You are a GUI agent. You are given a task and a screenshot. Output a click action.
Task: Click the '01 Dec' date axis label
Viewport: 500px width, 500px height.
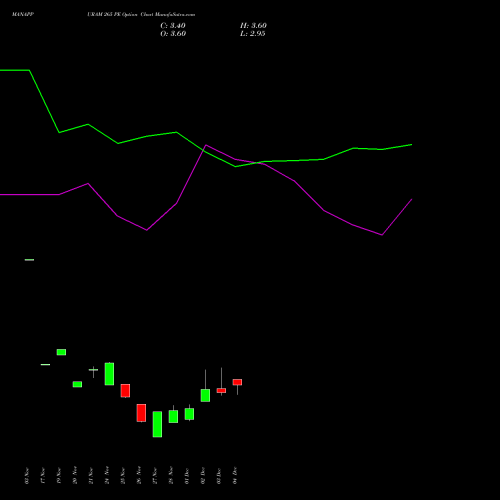tap(187, 475)
